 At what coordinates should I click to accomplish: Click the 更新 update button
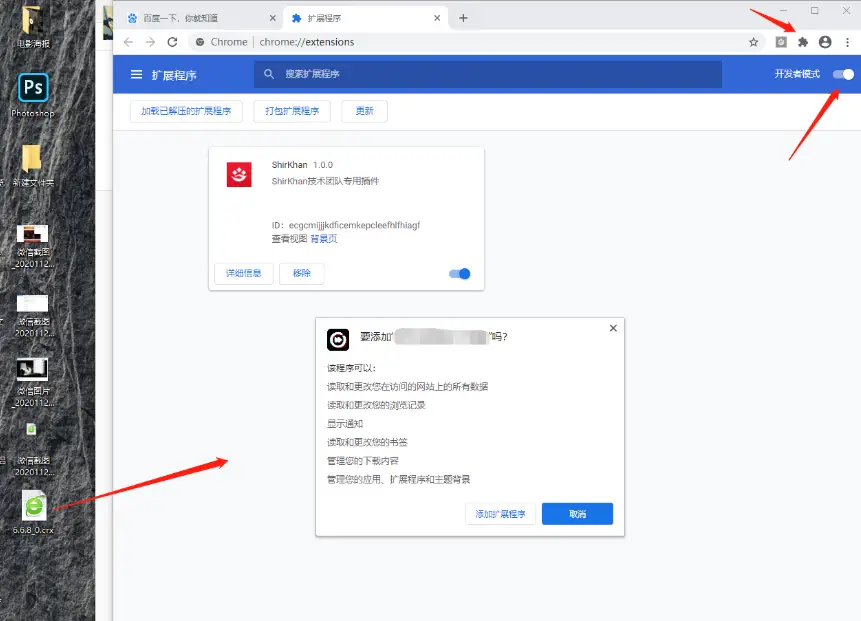point(364,111)
